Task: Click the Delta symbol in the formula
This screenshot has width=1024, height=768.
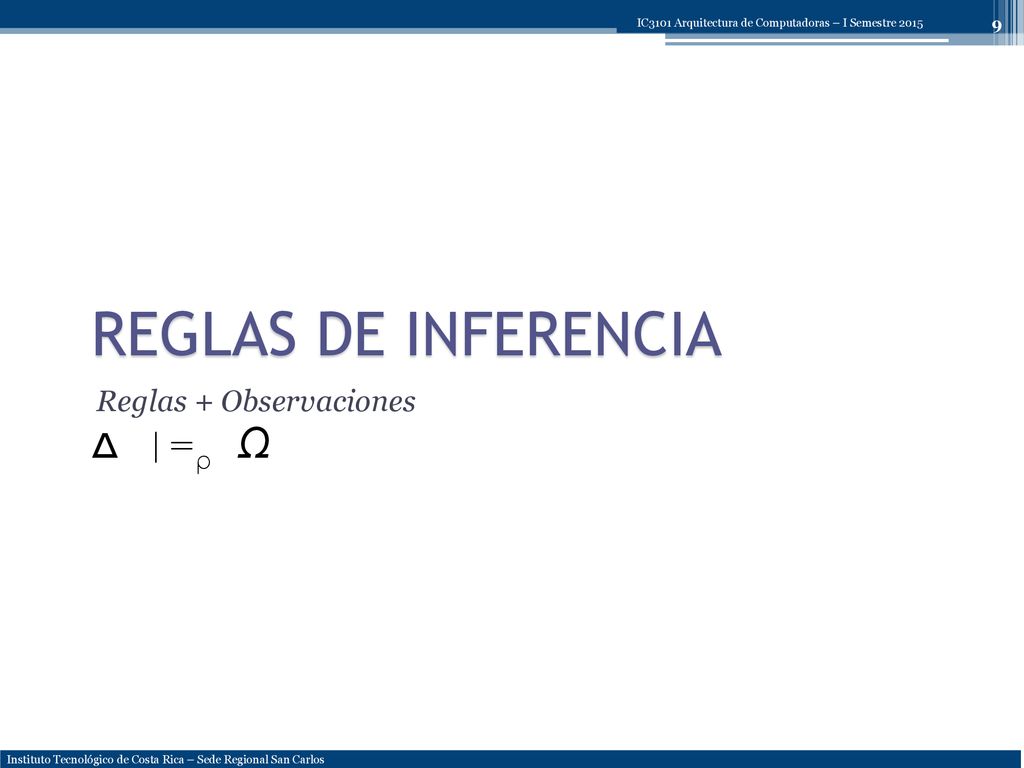Action: coord(105,447)
